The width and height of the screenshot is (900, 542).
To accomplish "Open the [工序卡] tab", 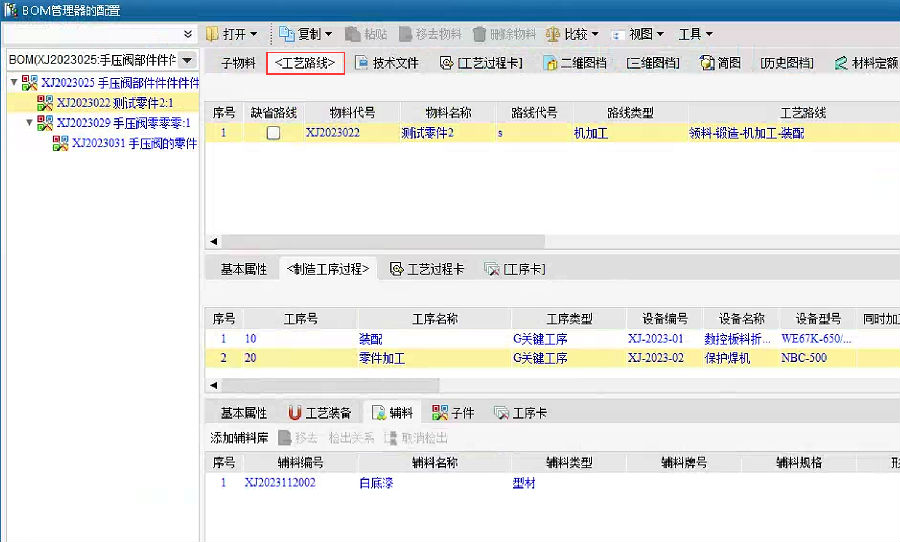I will pos(515,269).
